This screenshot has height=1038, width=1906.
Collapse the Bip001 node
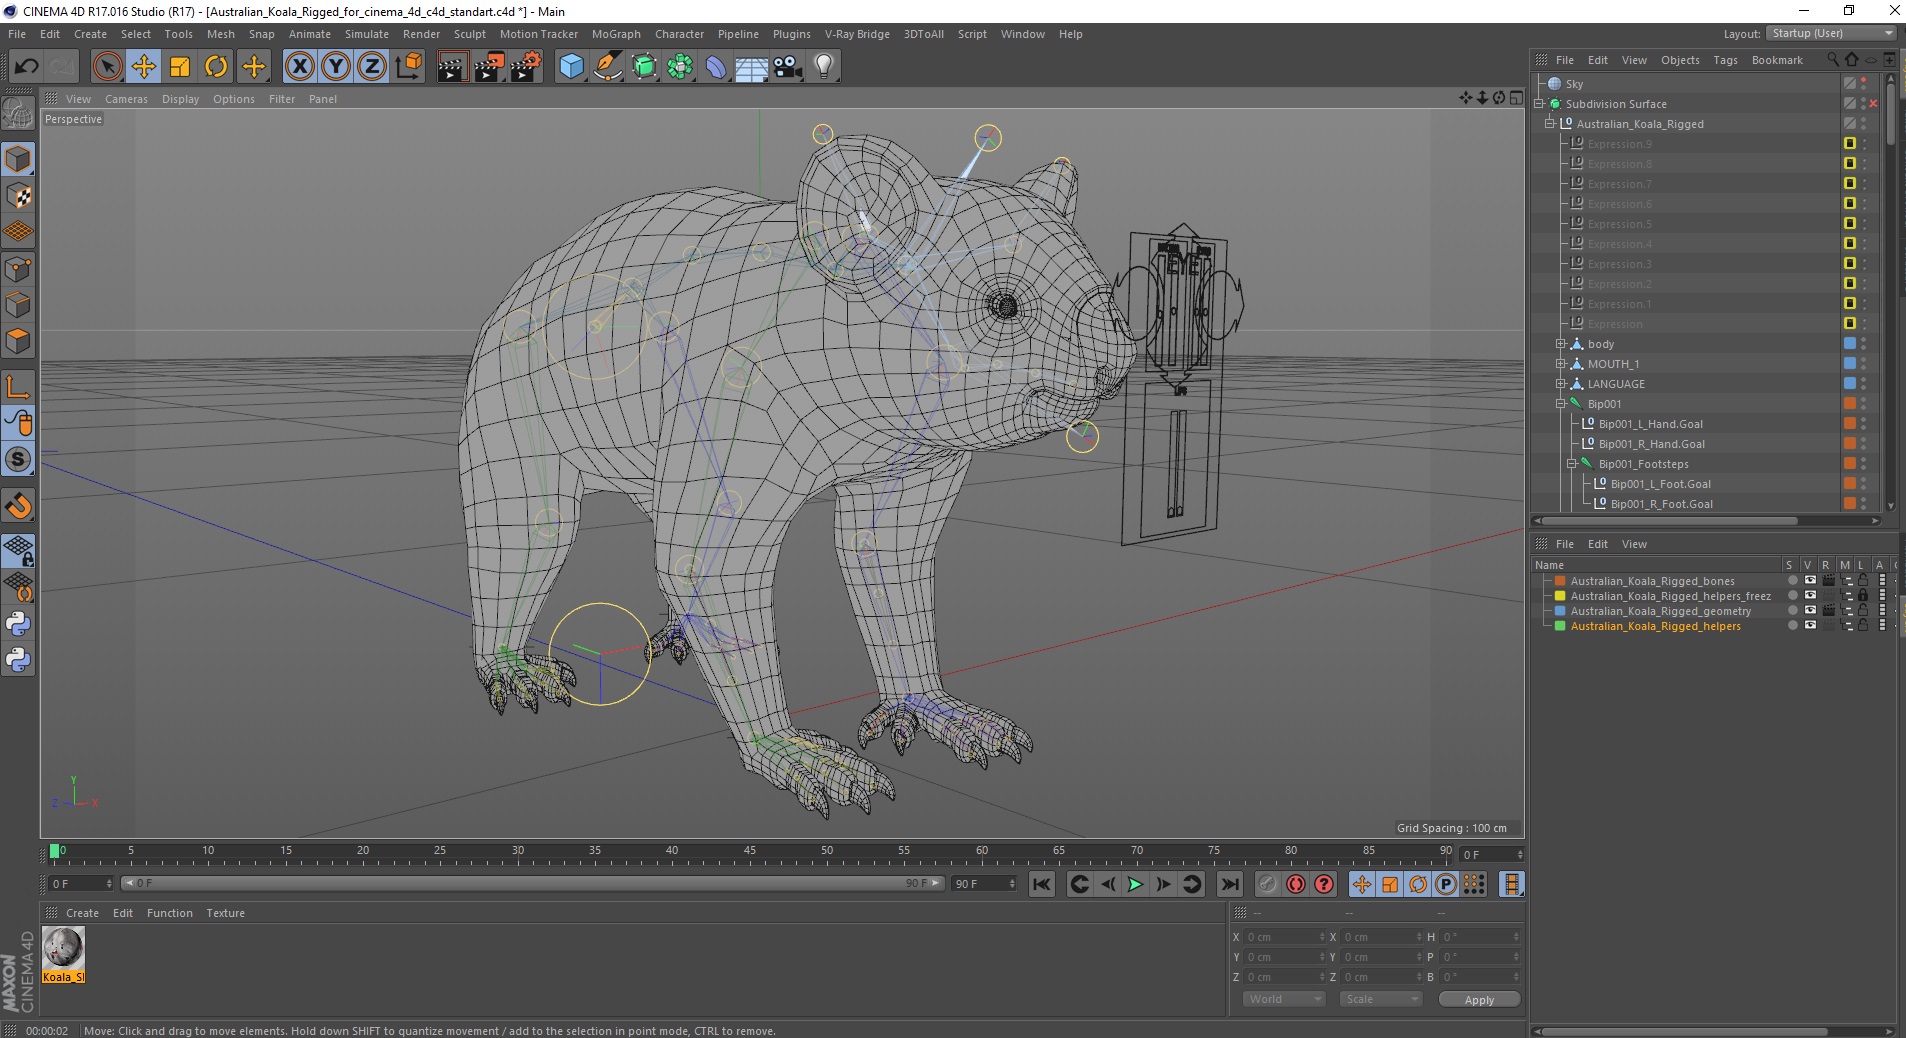coord(1561,404)
